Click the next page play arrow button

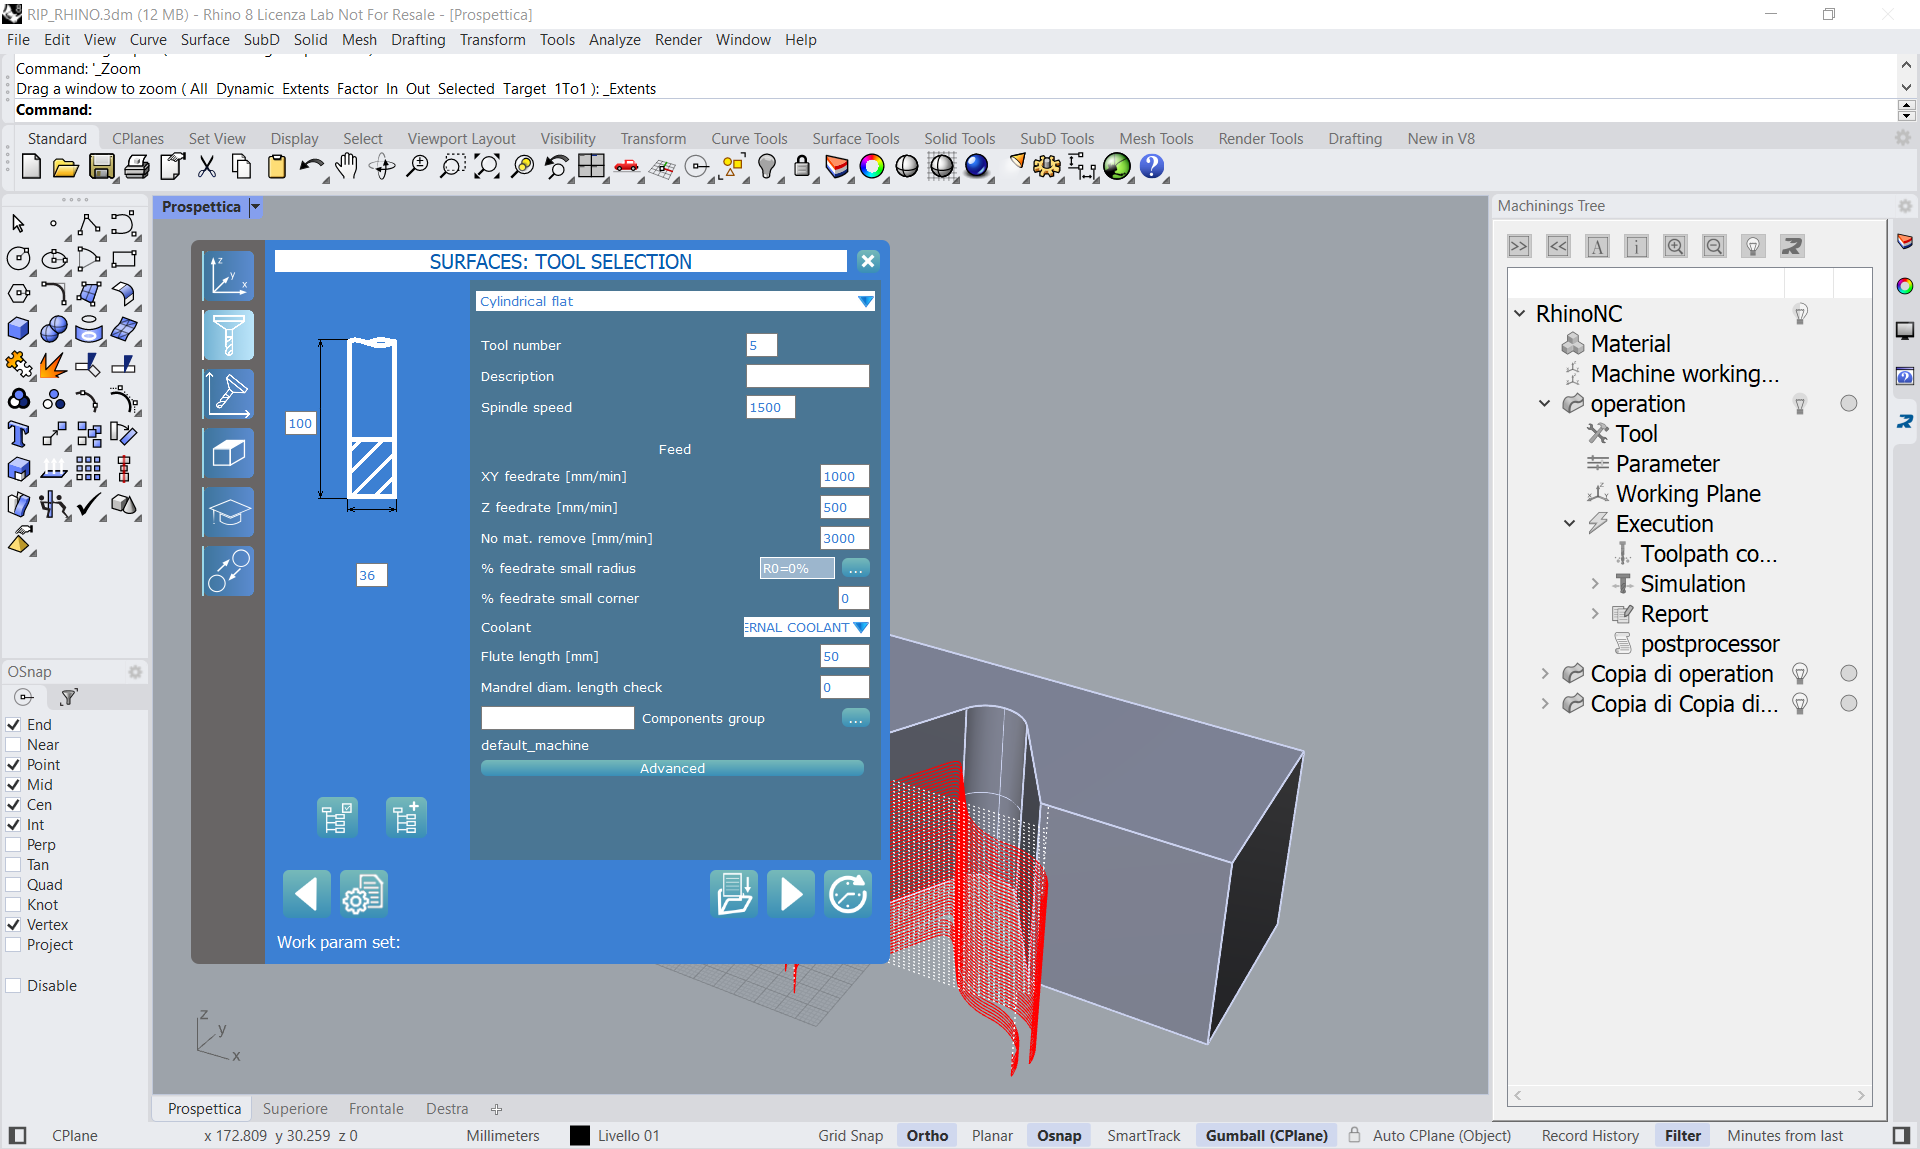click(790, 893)
